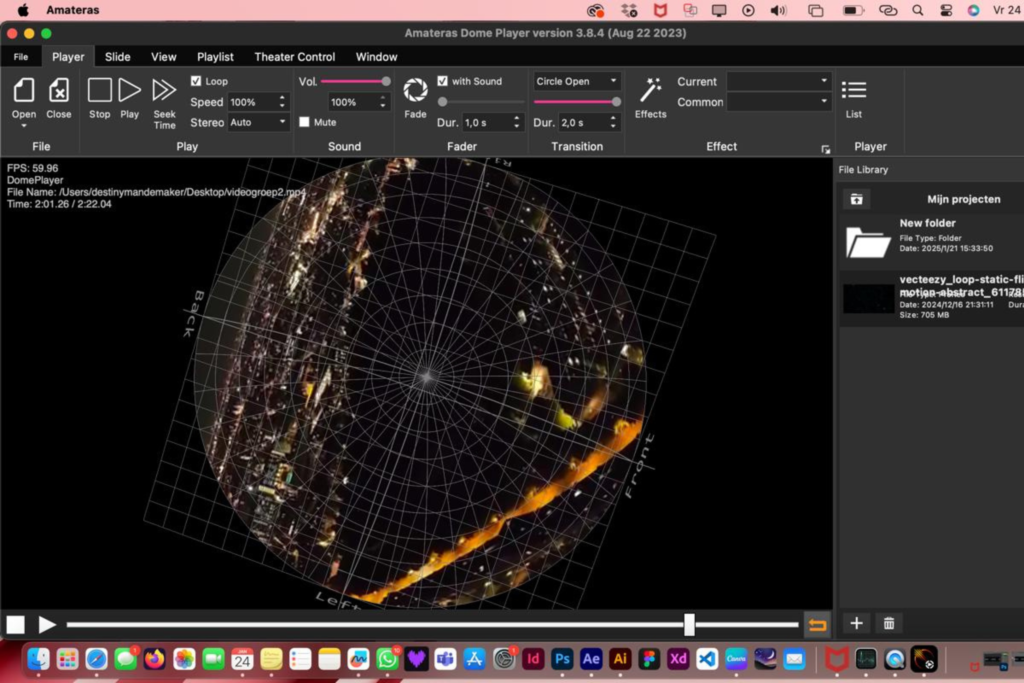Launch InDesign from the dock
This screenshot has height=683, width=1024.
(533, 659)
